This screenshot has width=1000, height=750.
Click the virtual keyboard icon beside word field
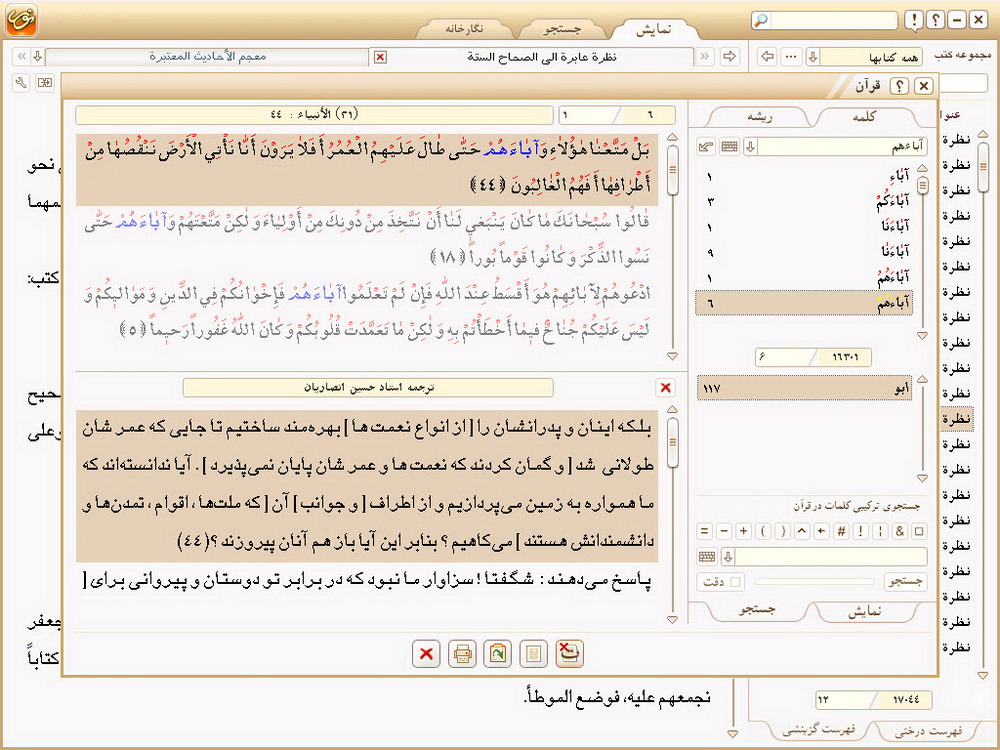[x=730, y=147]
